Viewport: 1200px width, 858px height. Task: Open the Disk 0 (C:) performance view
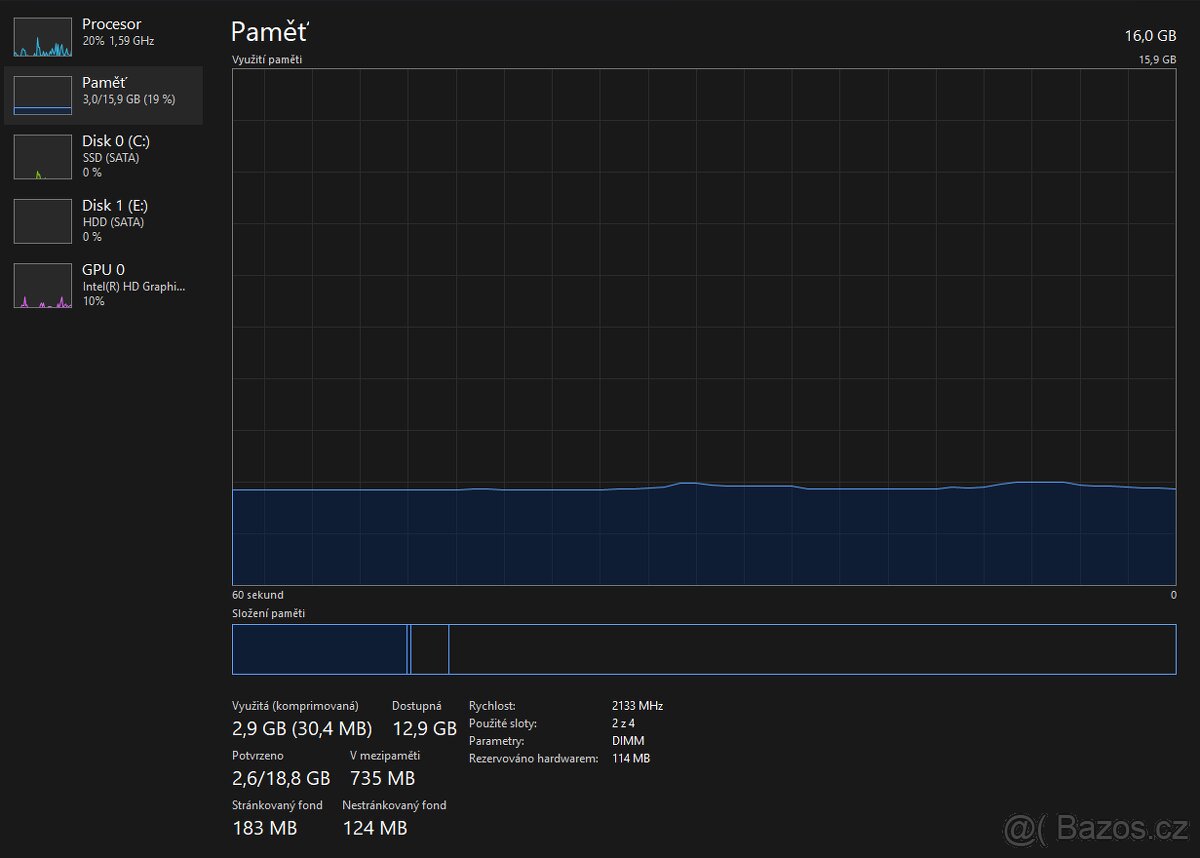[x=116, y=141]
